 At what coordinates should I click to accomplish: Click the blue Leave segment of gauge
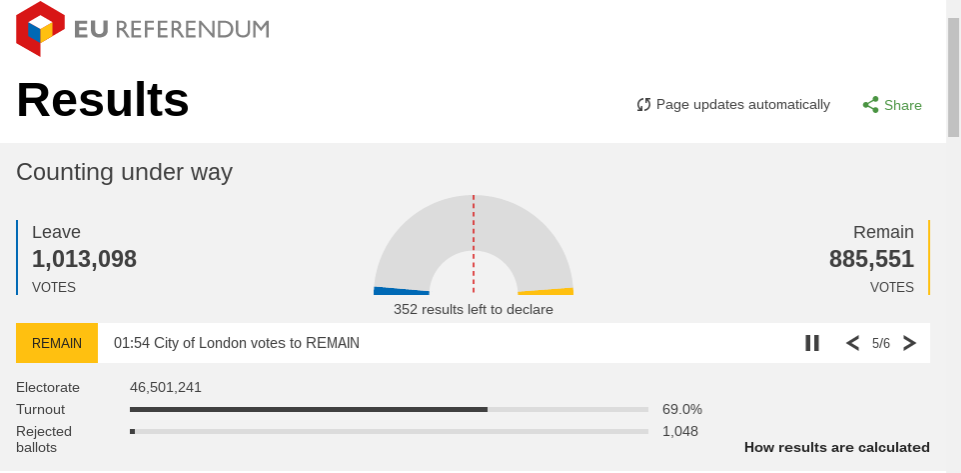click(x=401, y=291)
